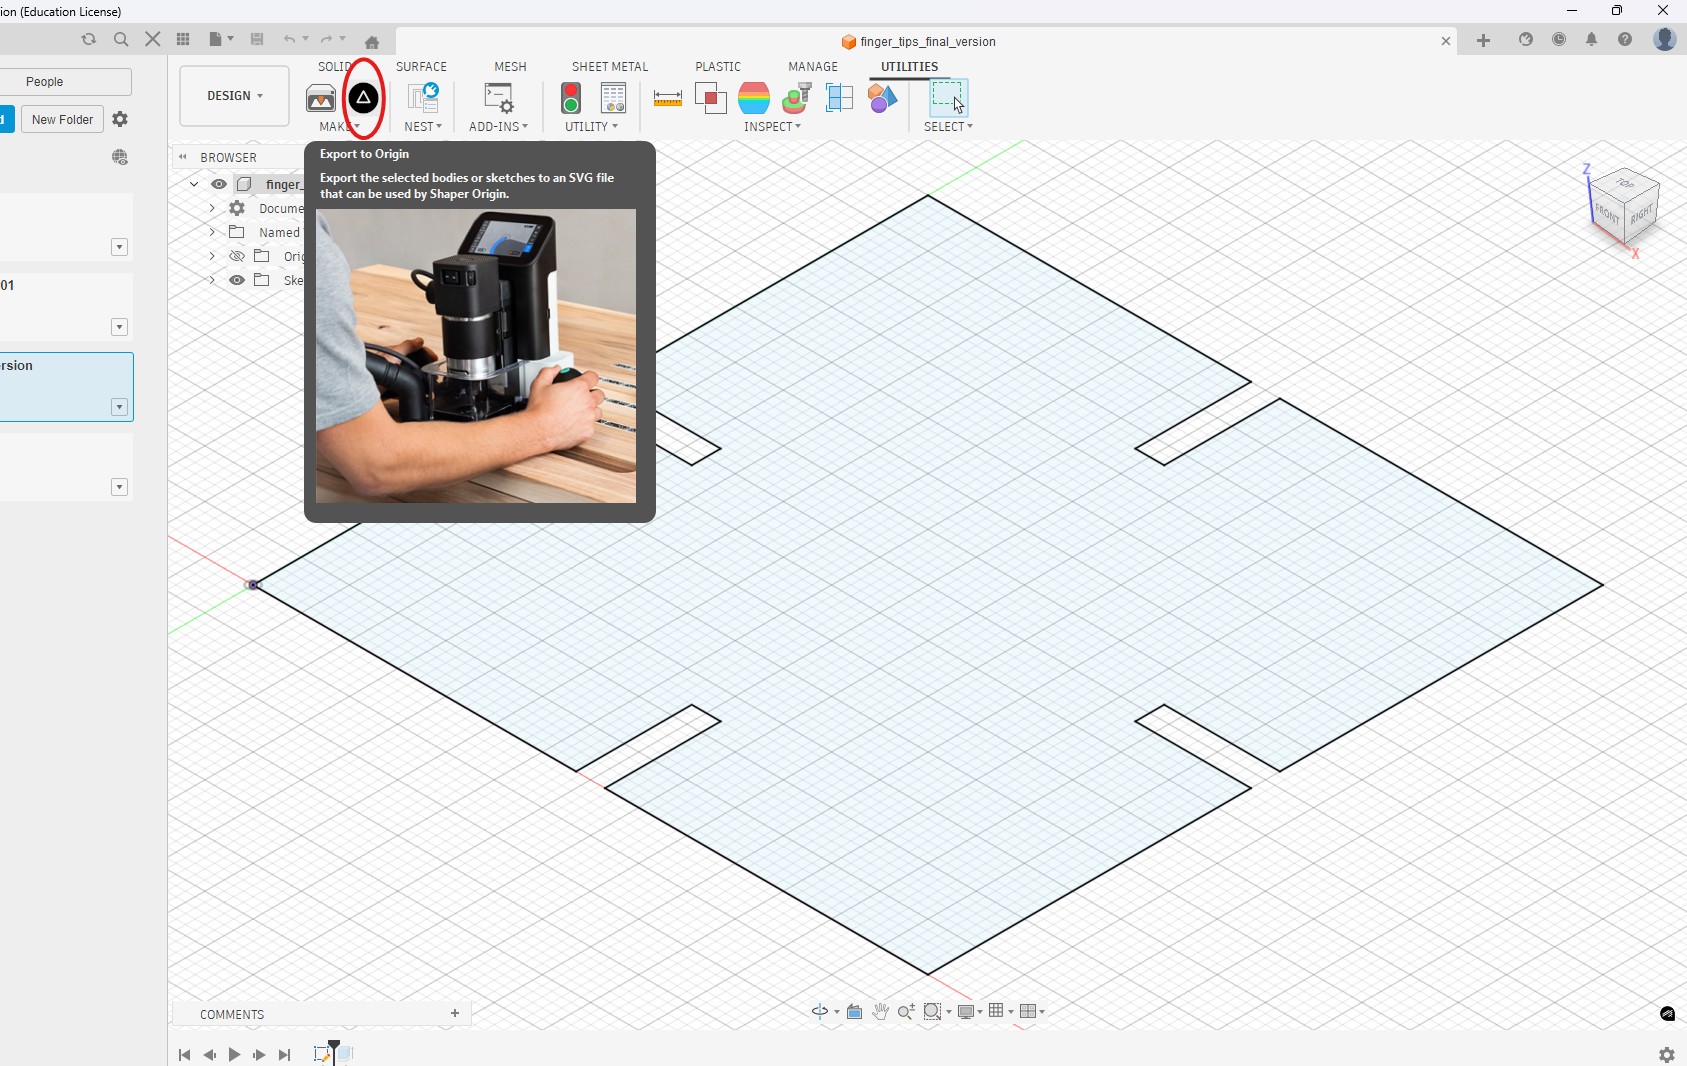Open the job status clock icon
1687x1066 pixels.
point(1559,39)
